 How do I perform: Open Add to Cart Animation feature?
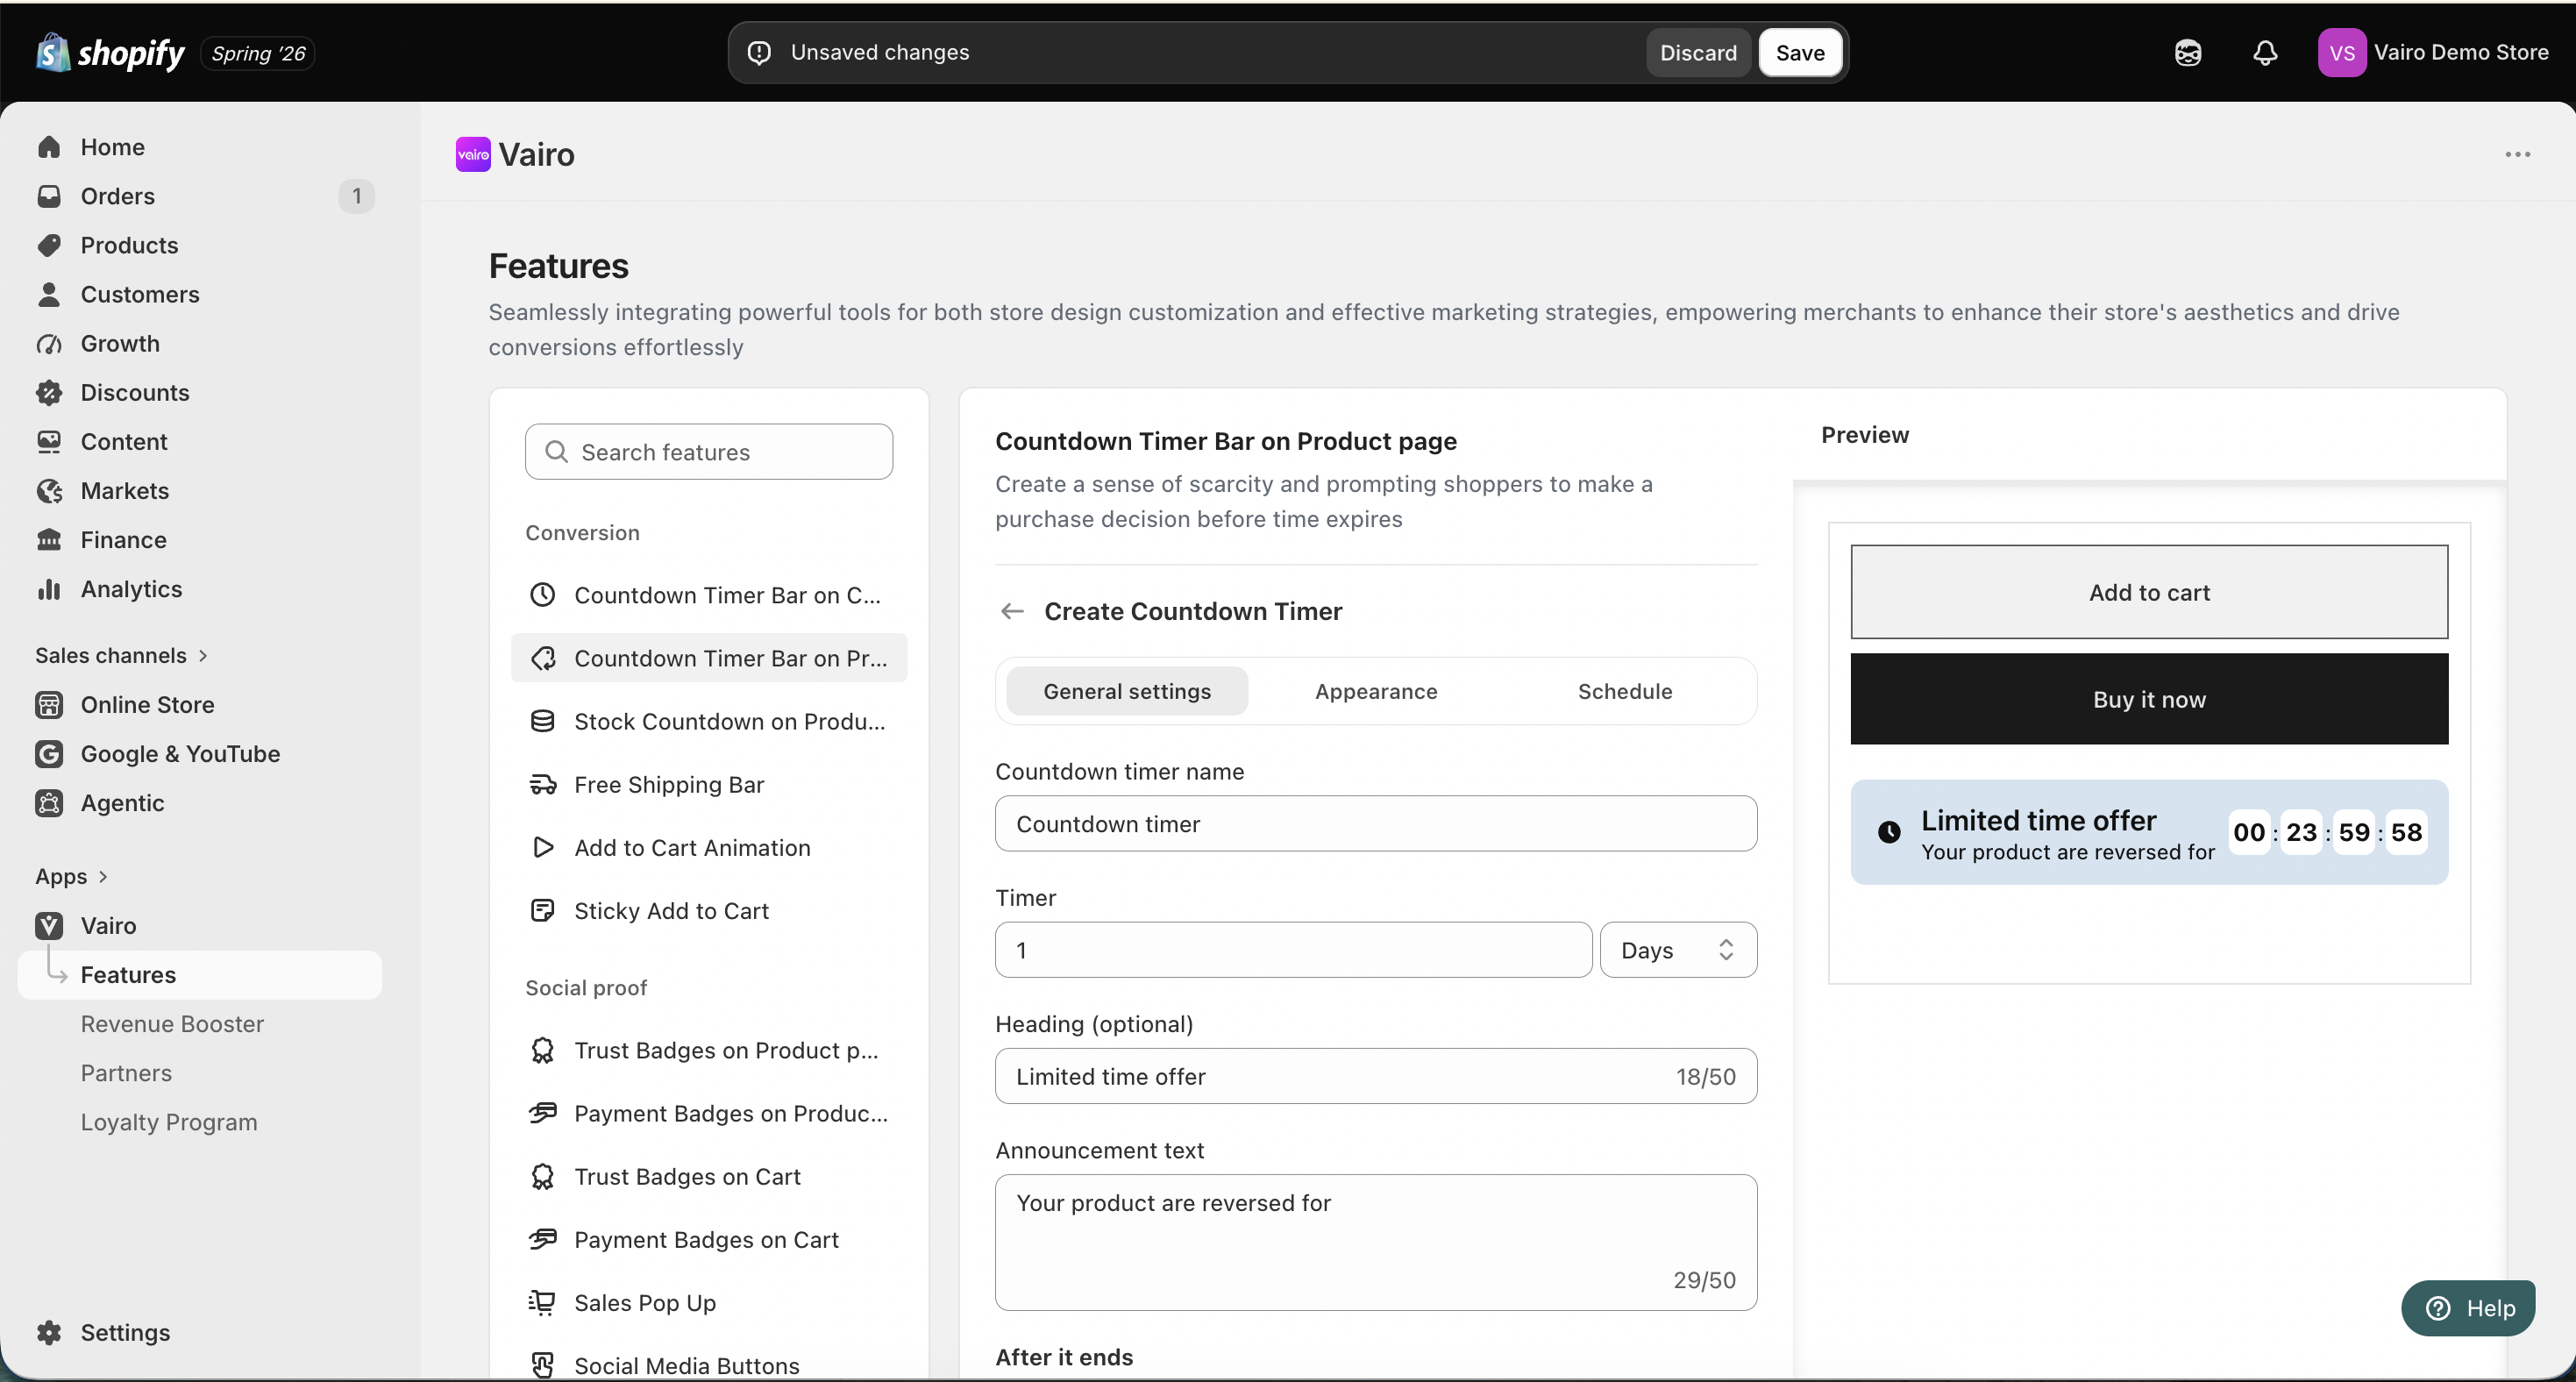[709, 847]
